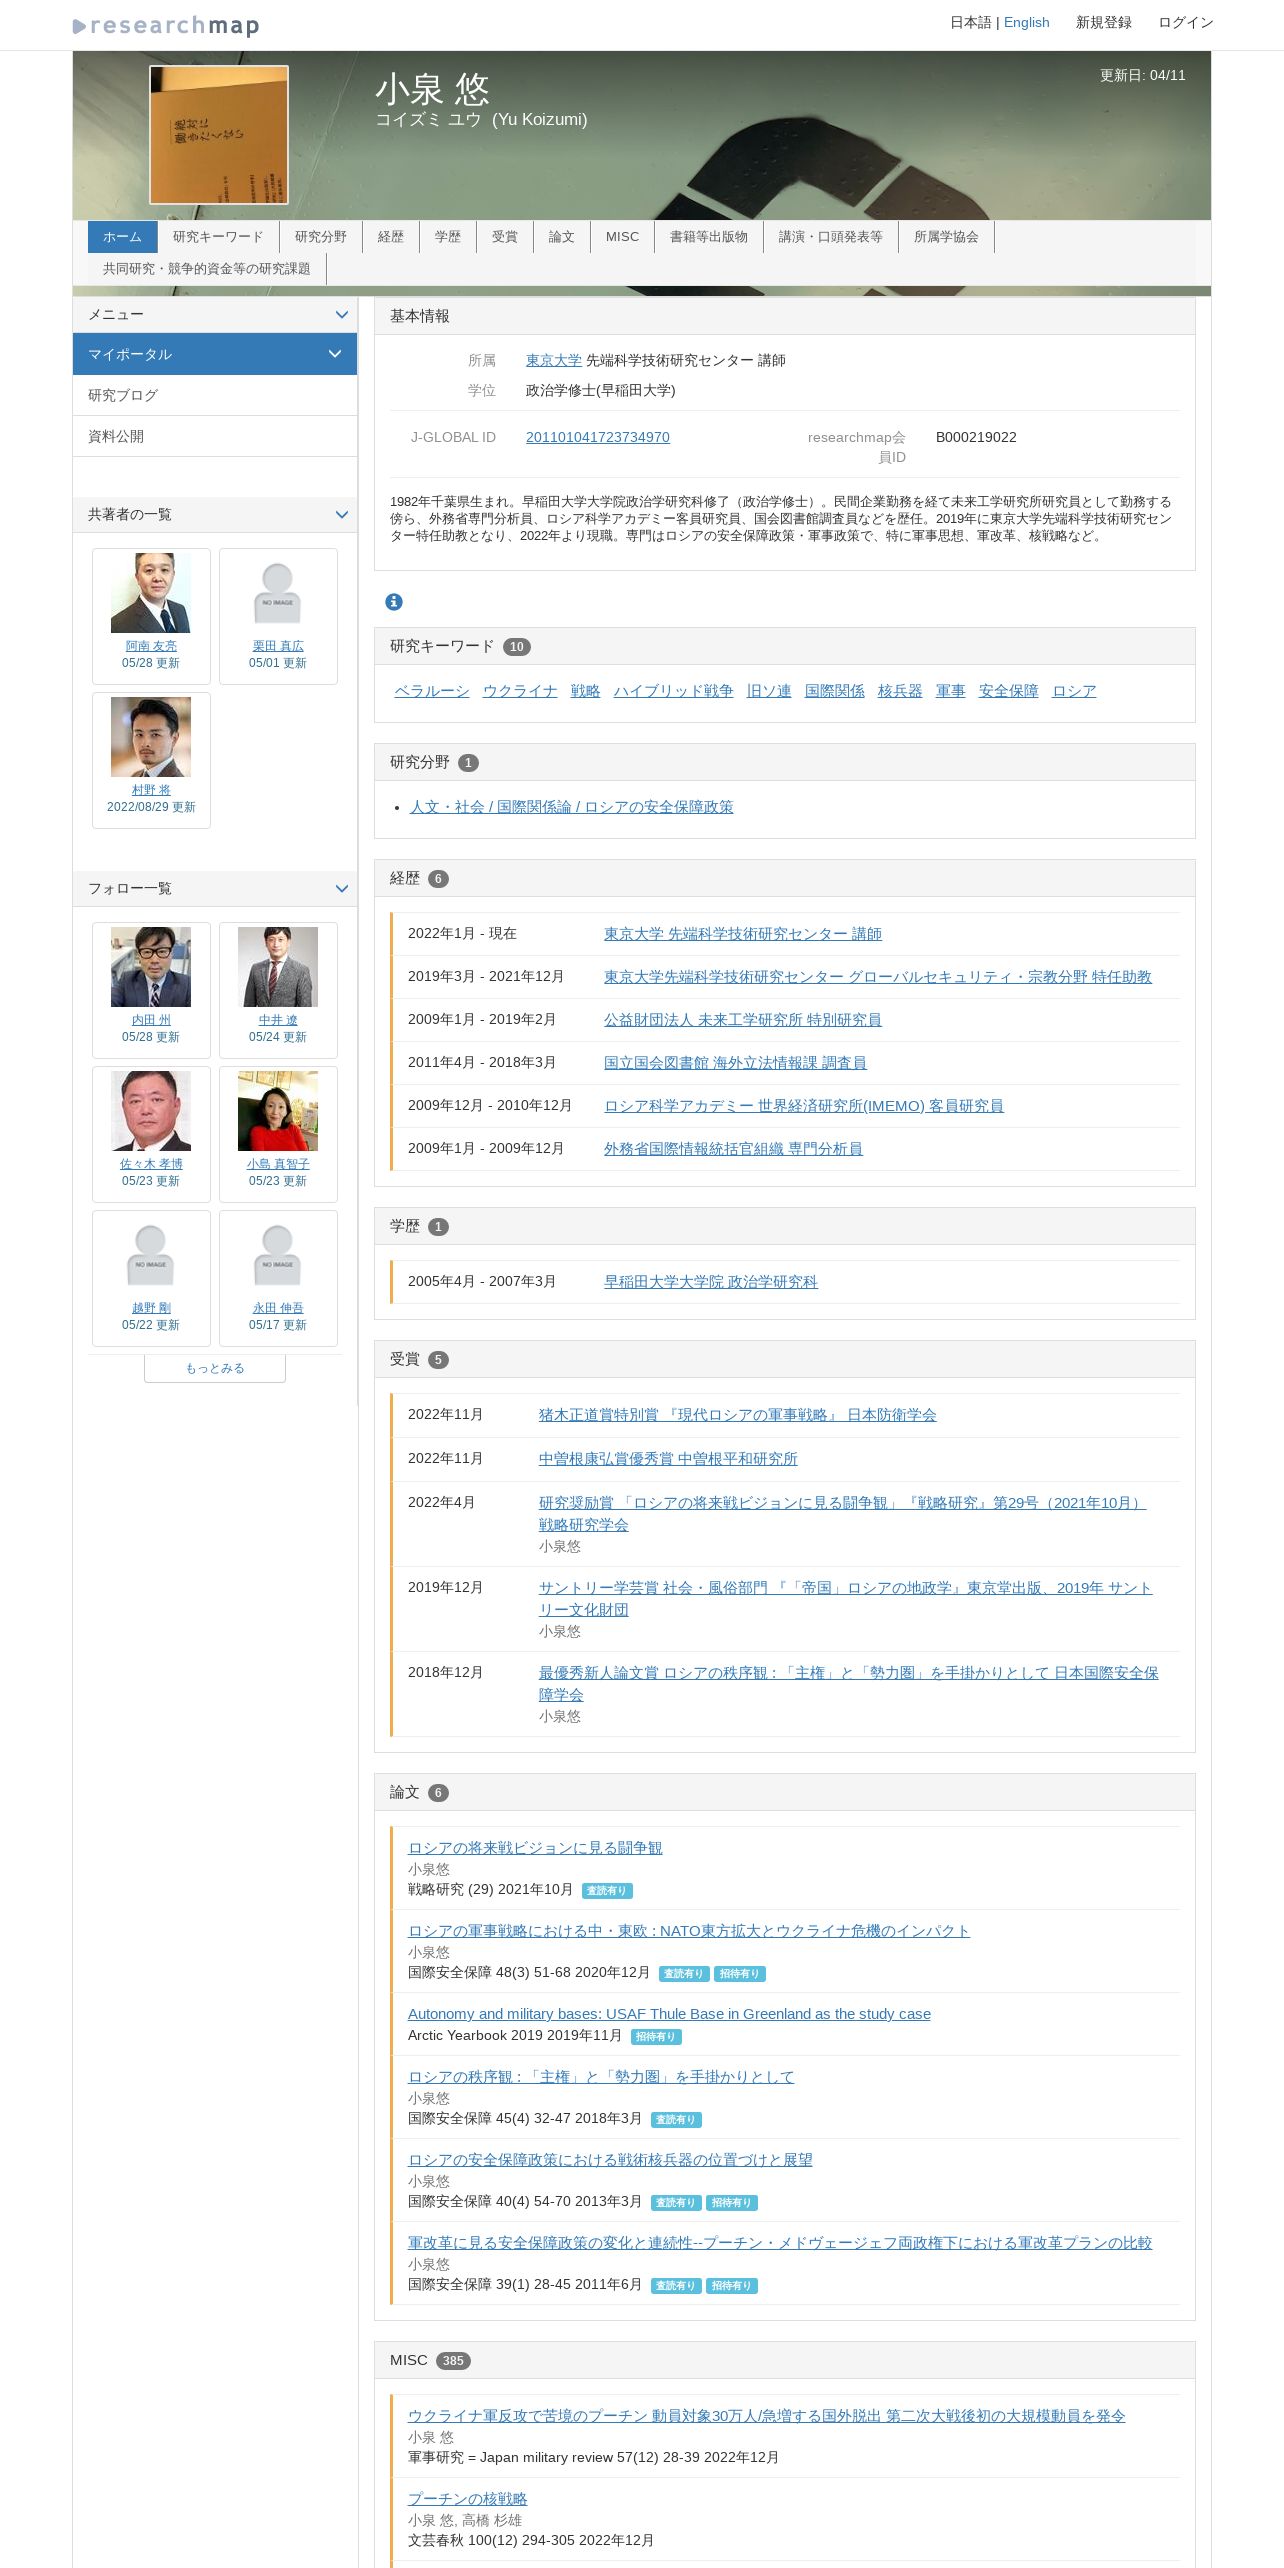This screenshot has height=2568, width=1284.
Task: Switch to 研究キーワード tab
Action: 218,237
